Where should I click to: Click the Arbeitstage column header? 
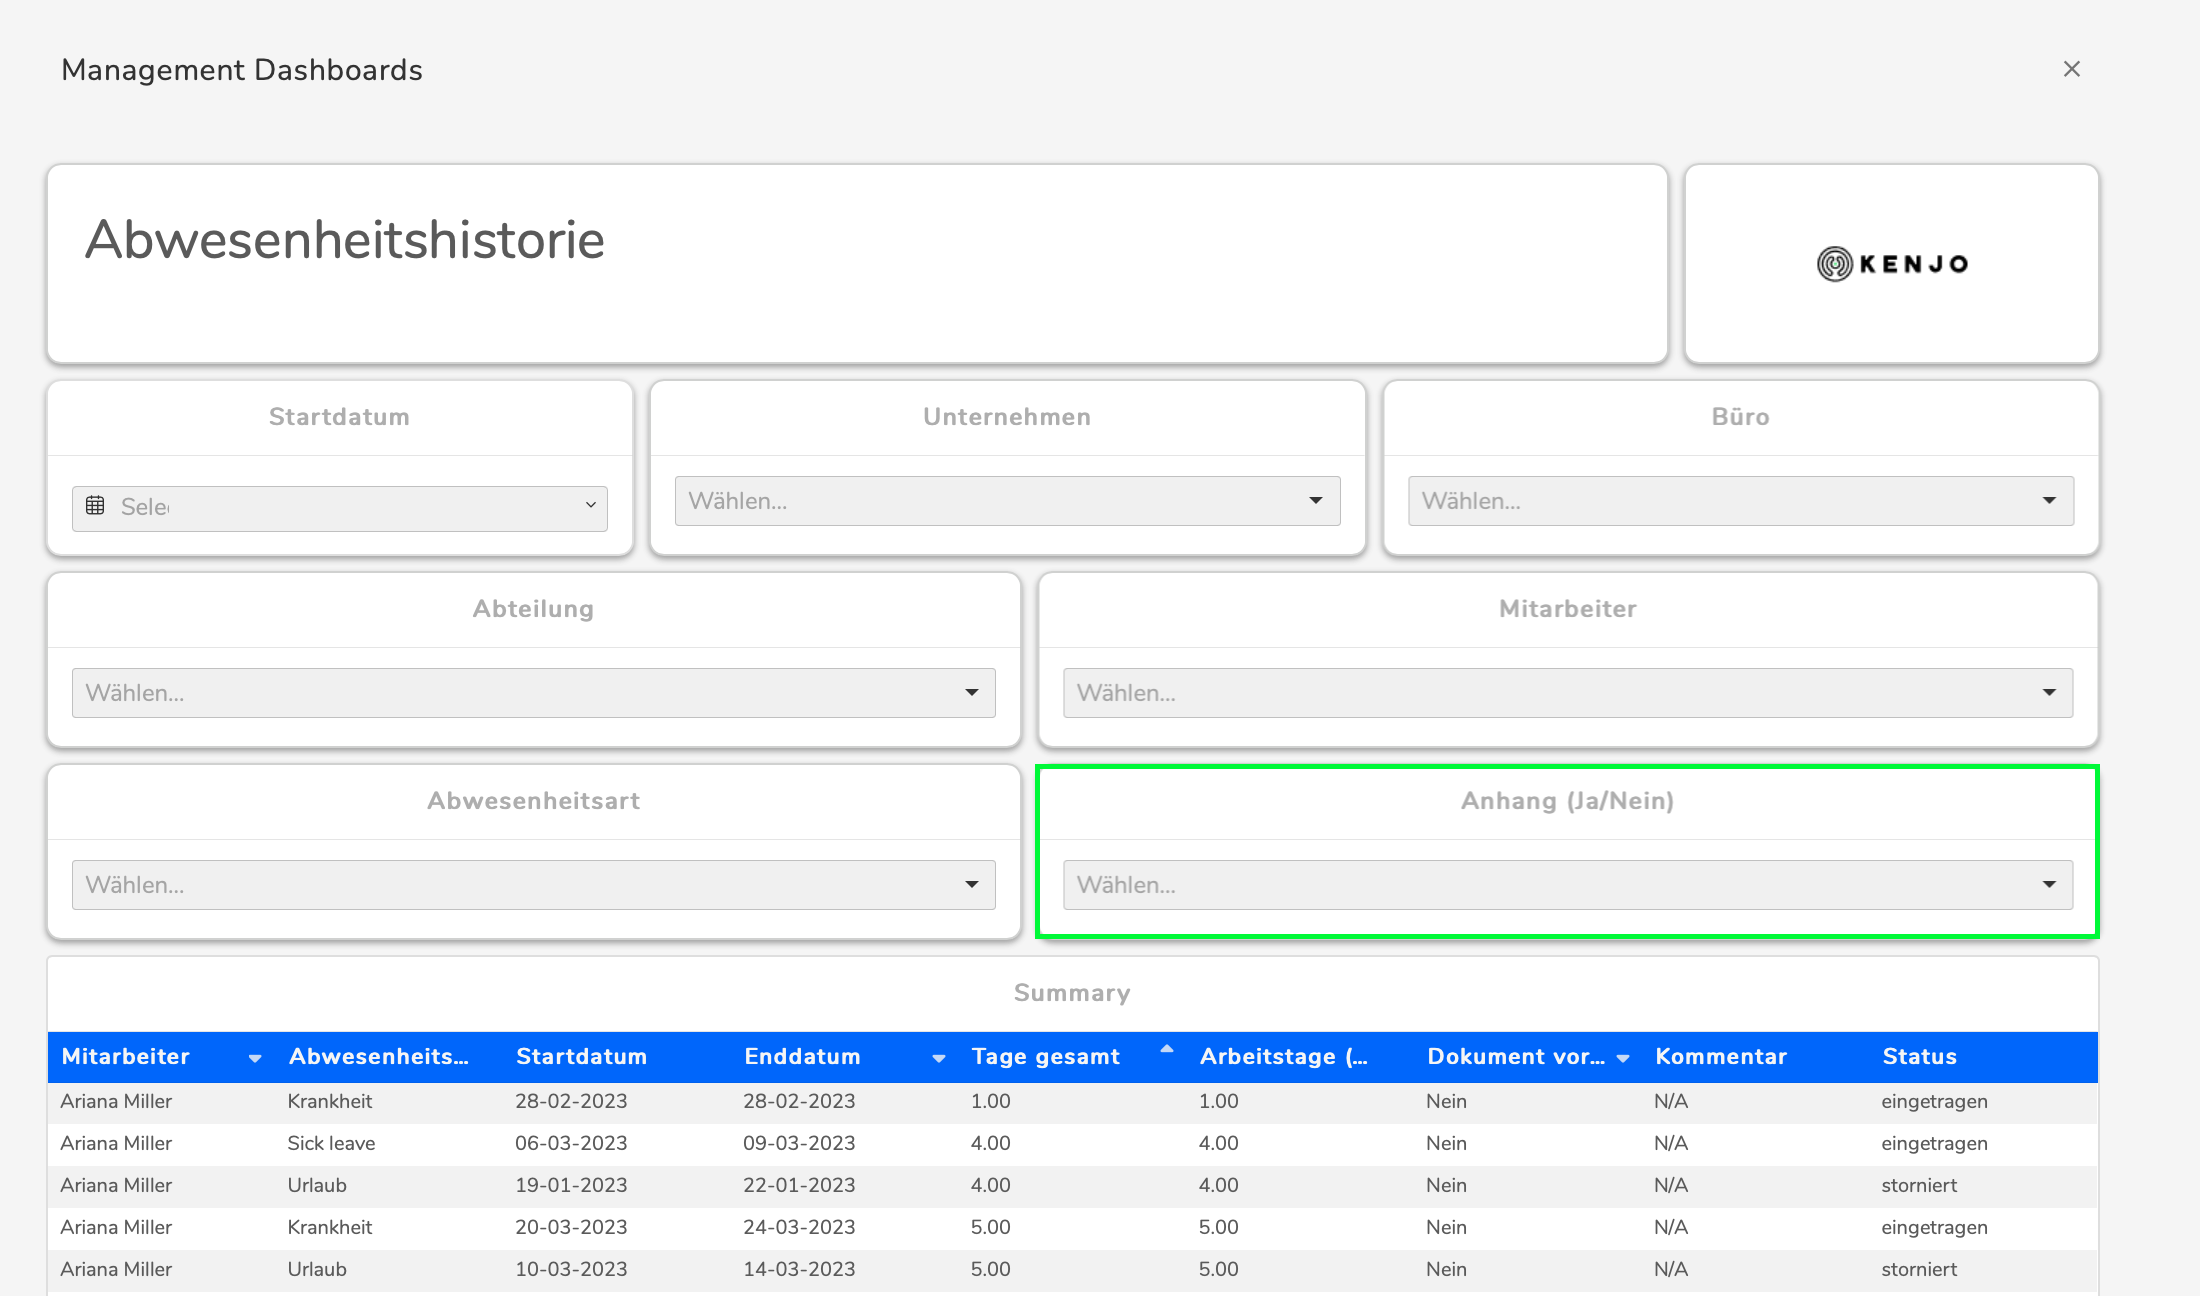point(1282,1057)
